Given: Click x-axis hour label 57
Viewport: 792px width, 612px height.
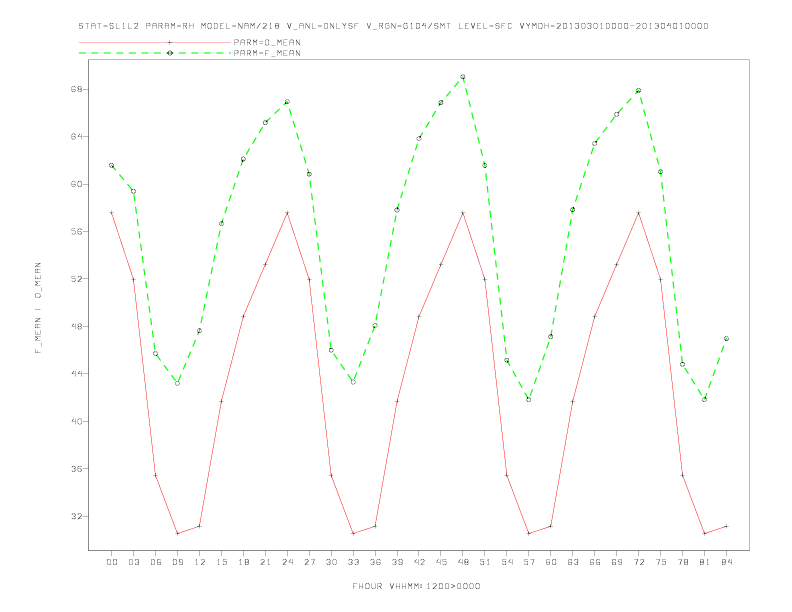Looking at the screenshot, I should click(x=529, y=562).
